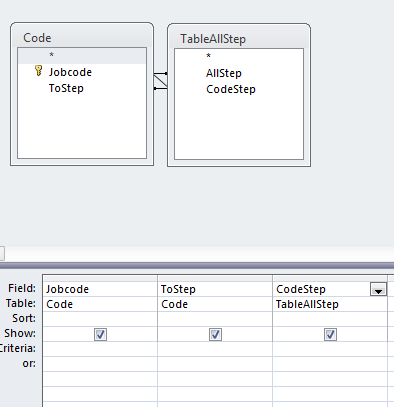Click the ToStep field cell in grid

215,289
